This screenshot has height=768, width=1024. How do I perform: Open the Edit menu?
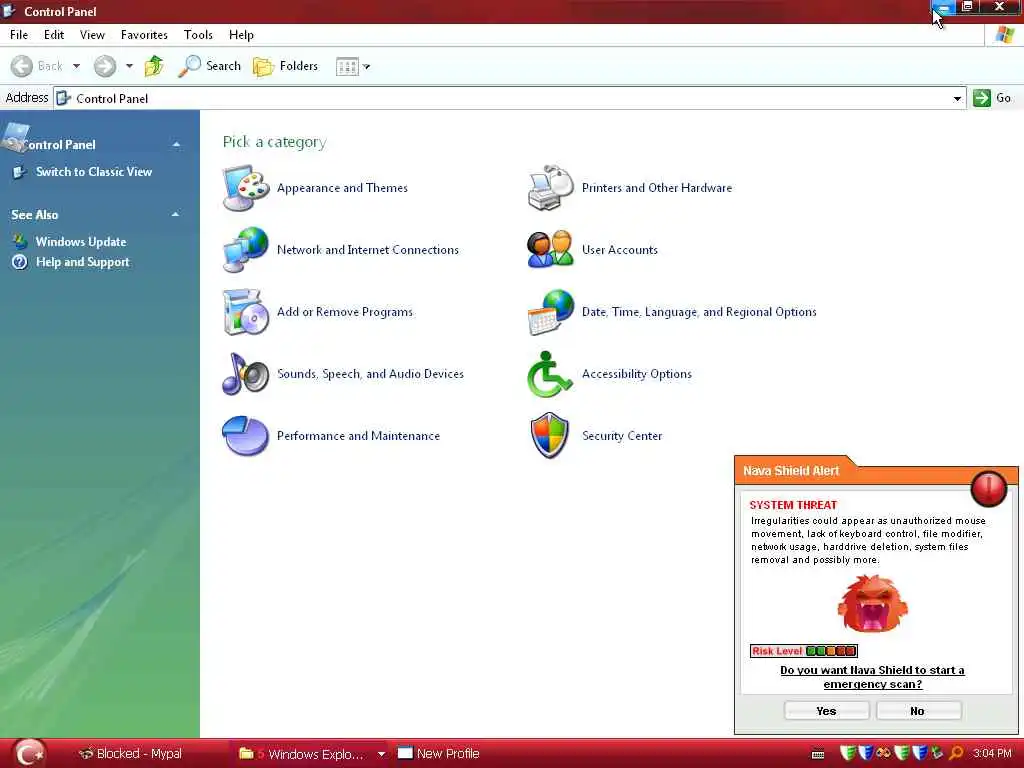[x=54, y=35]
